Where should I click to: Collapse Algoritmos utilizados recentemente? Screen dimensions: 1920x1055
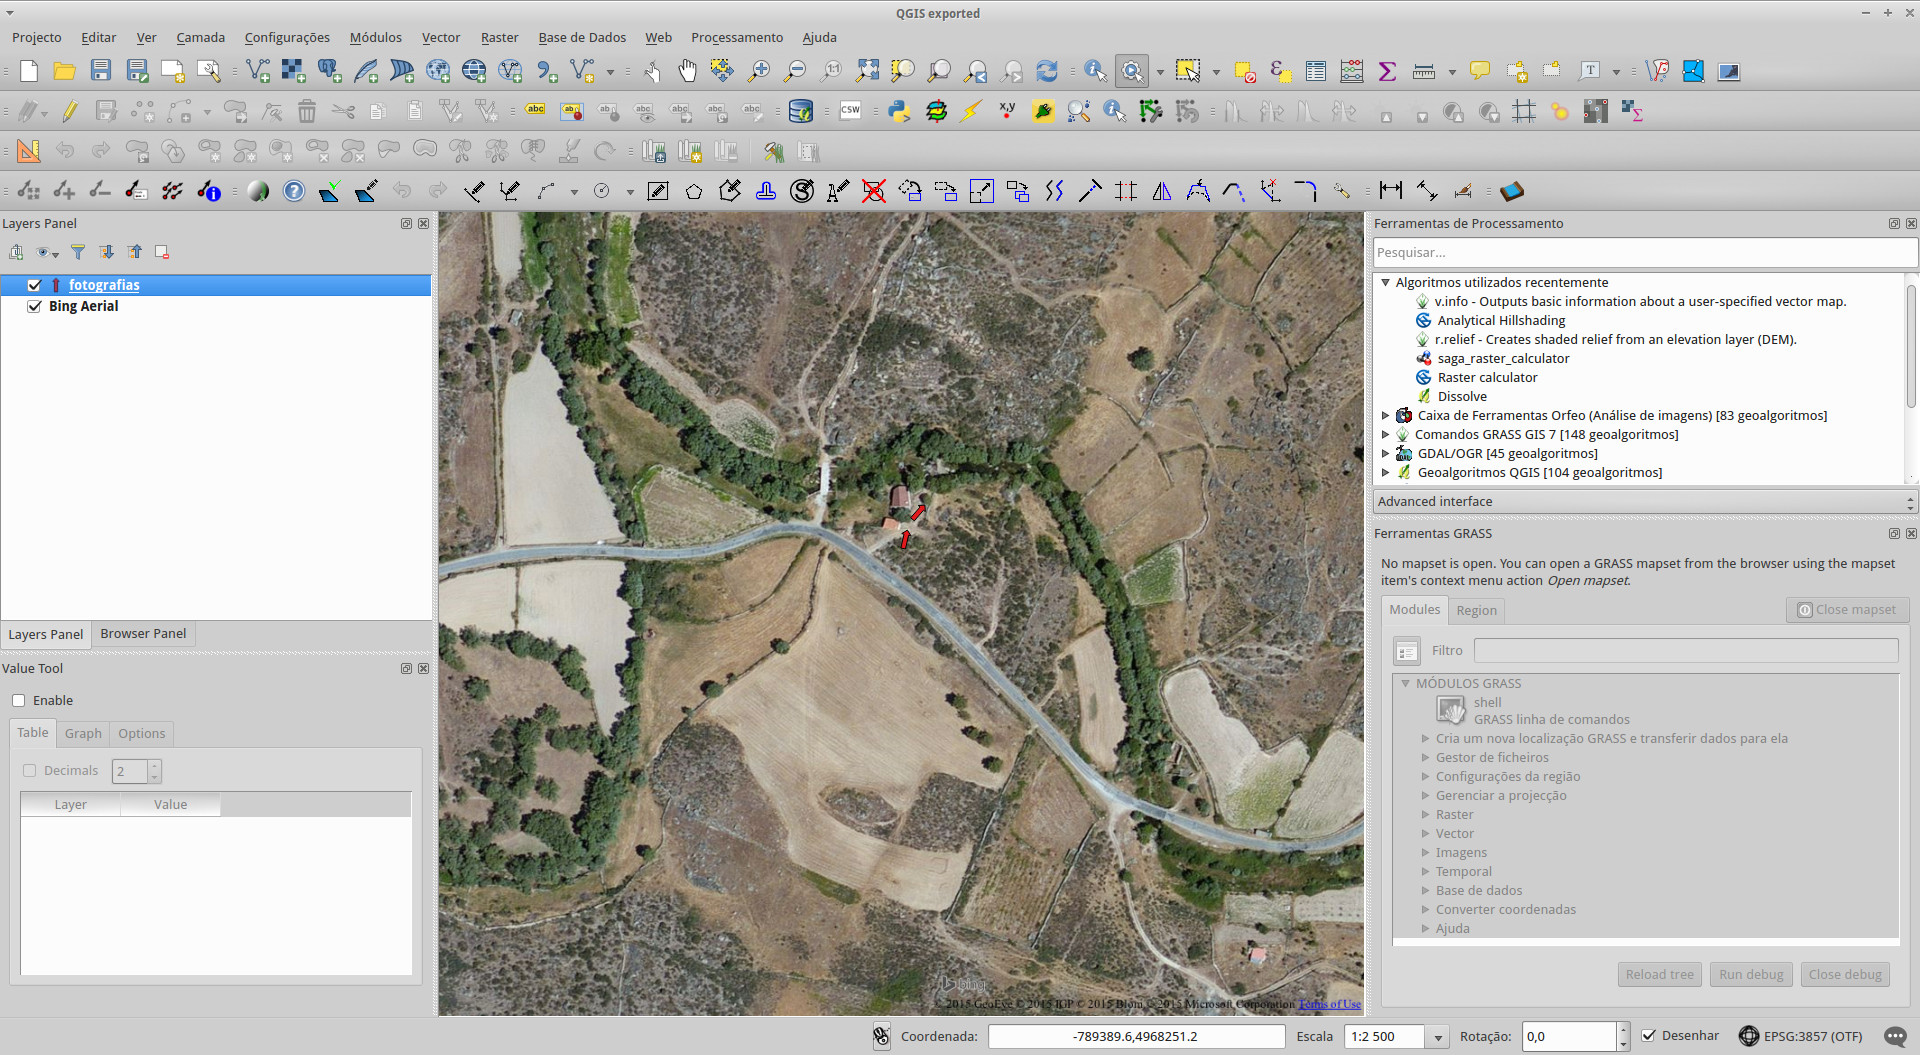click(1385, 282)
